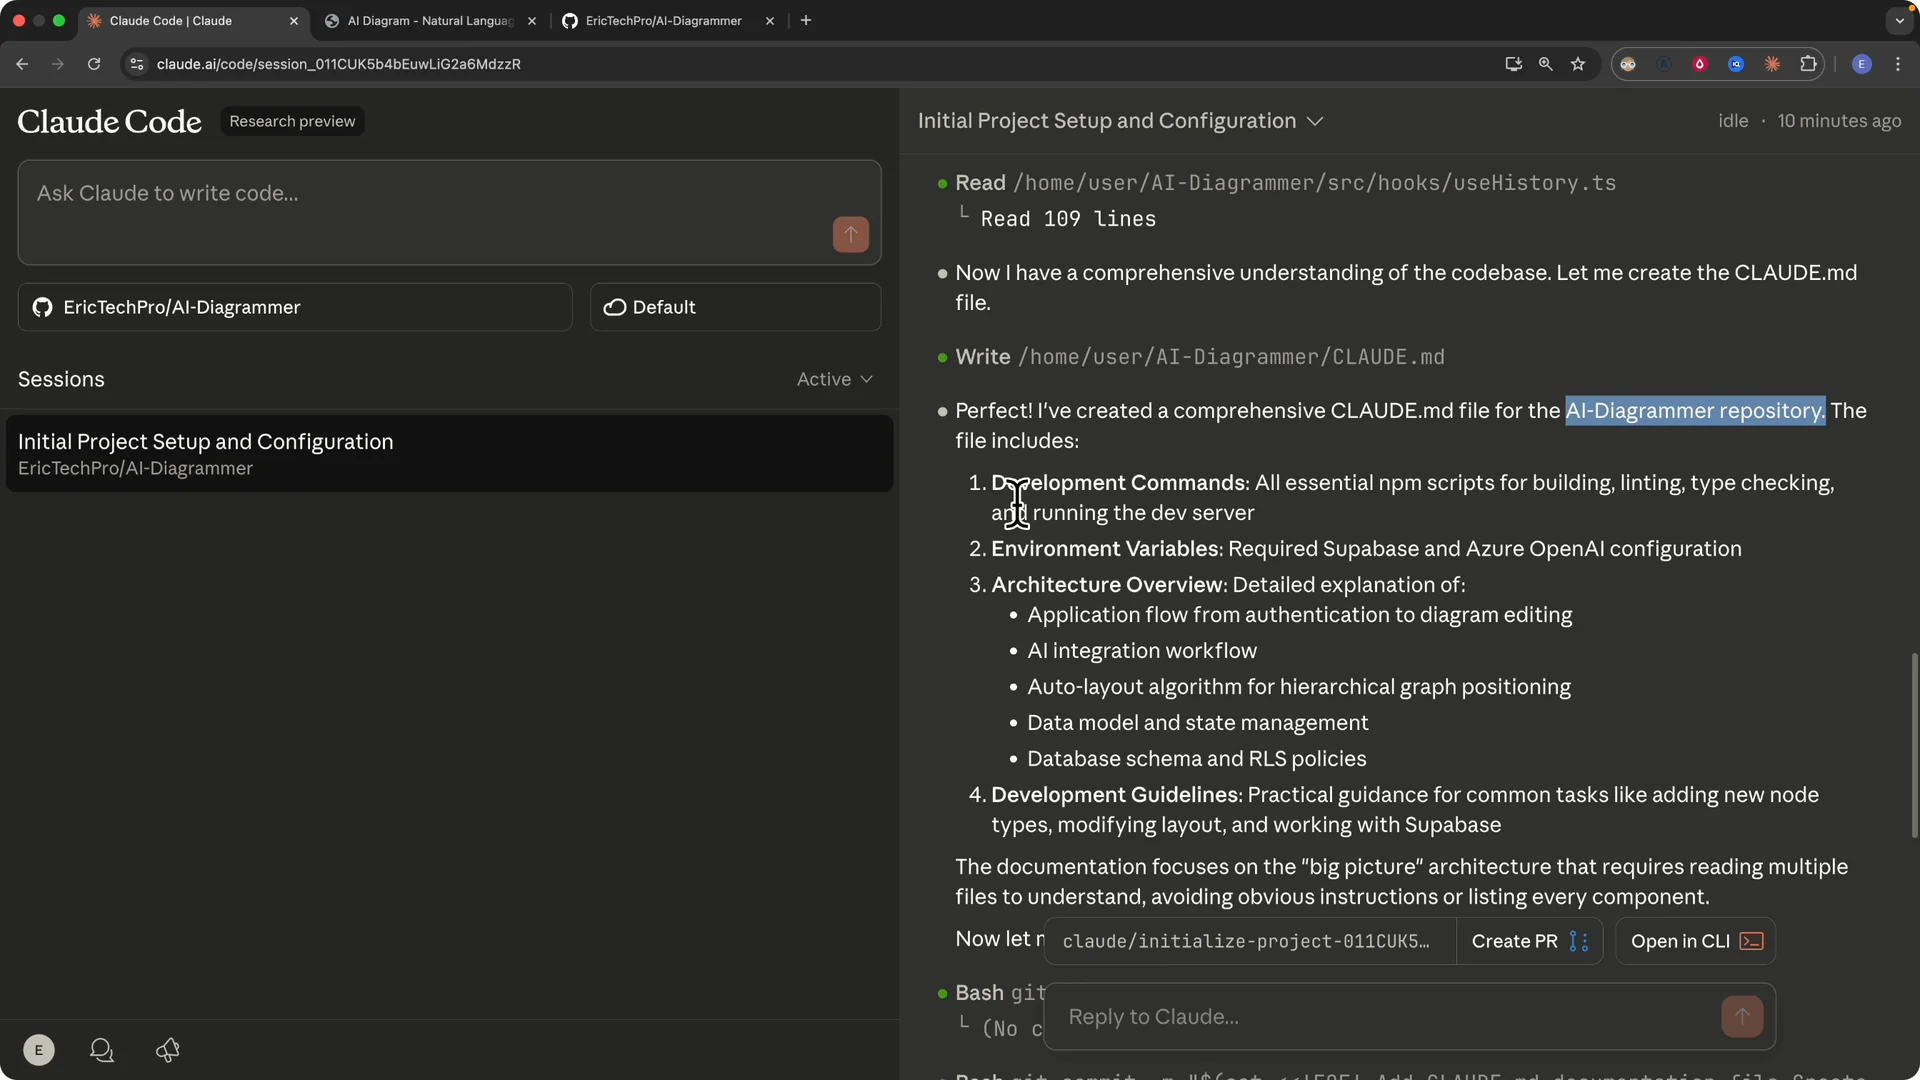Switch to the EricTechPro/AI-Diagrammer GitHub tab
Screen dimensions: 1920x1080
click(664, 21)
